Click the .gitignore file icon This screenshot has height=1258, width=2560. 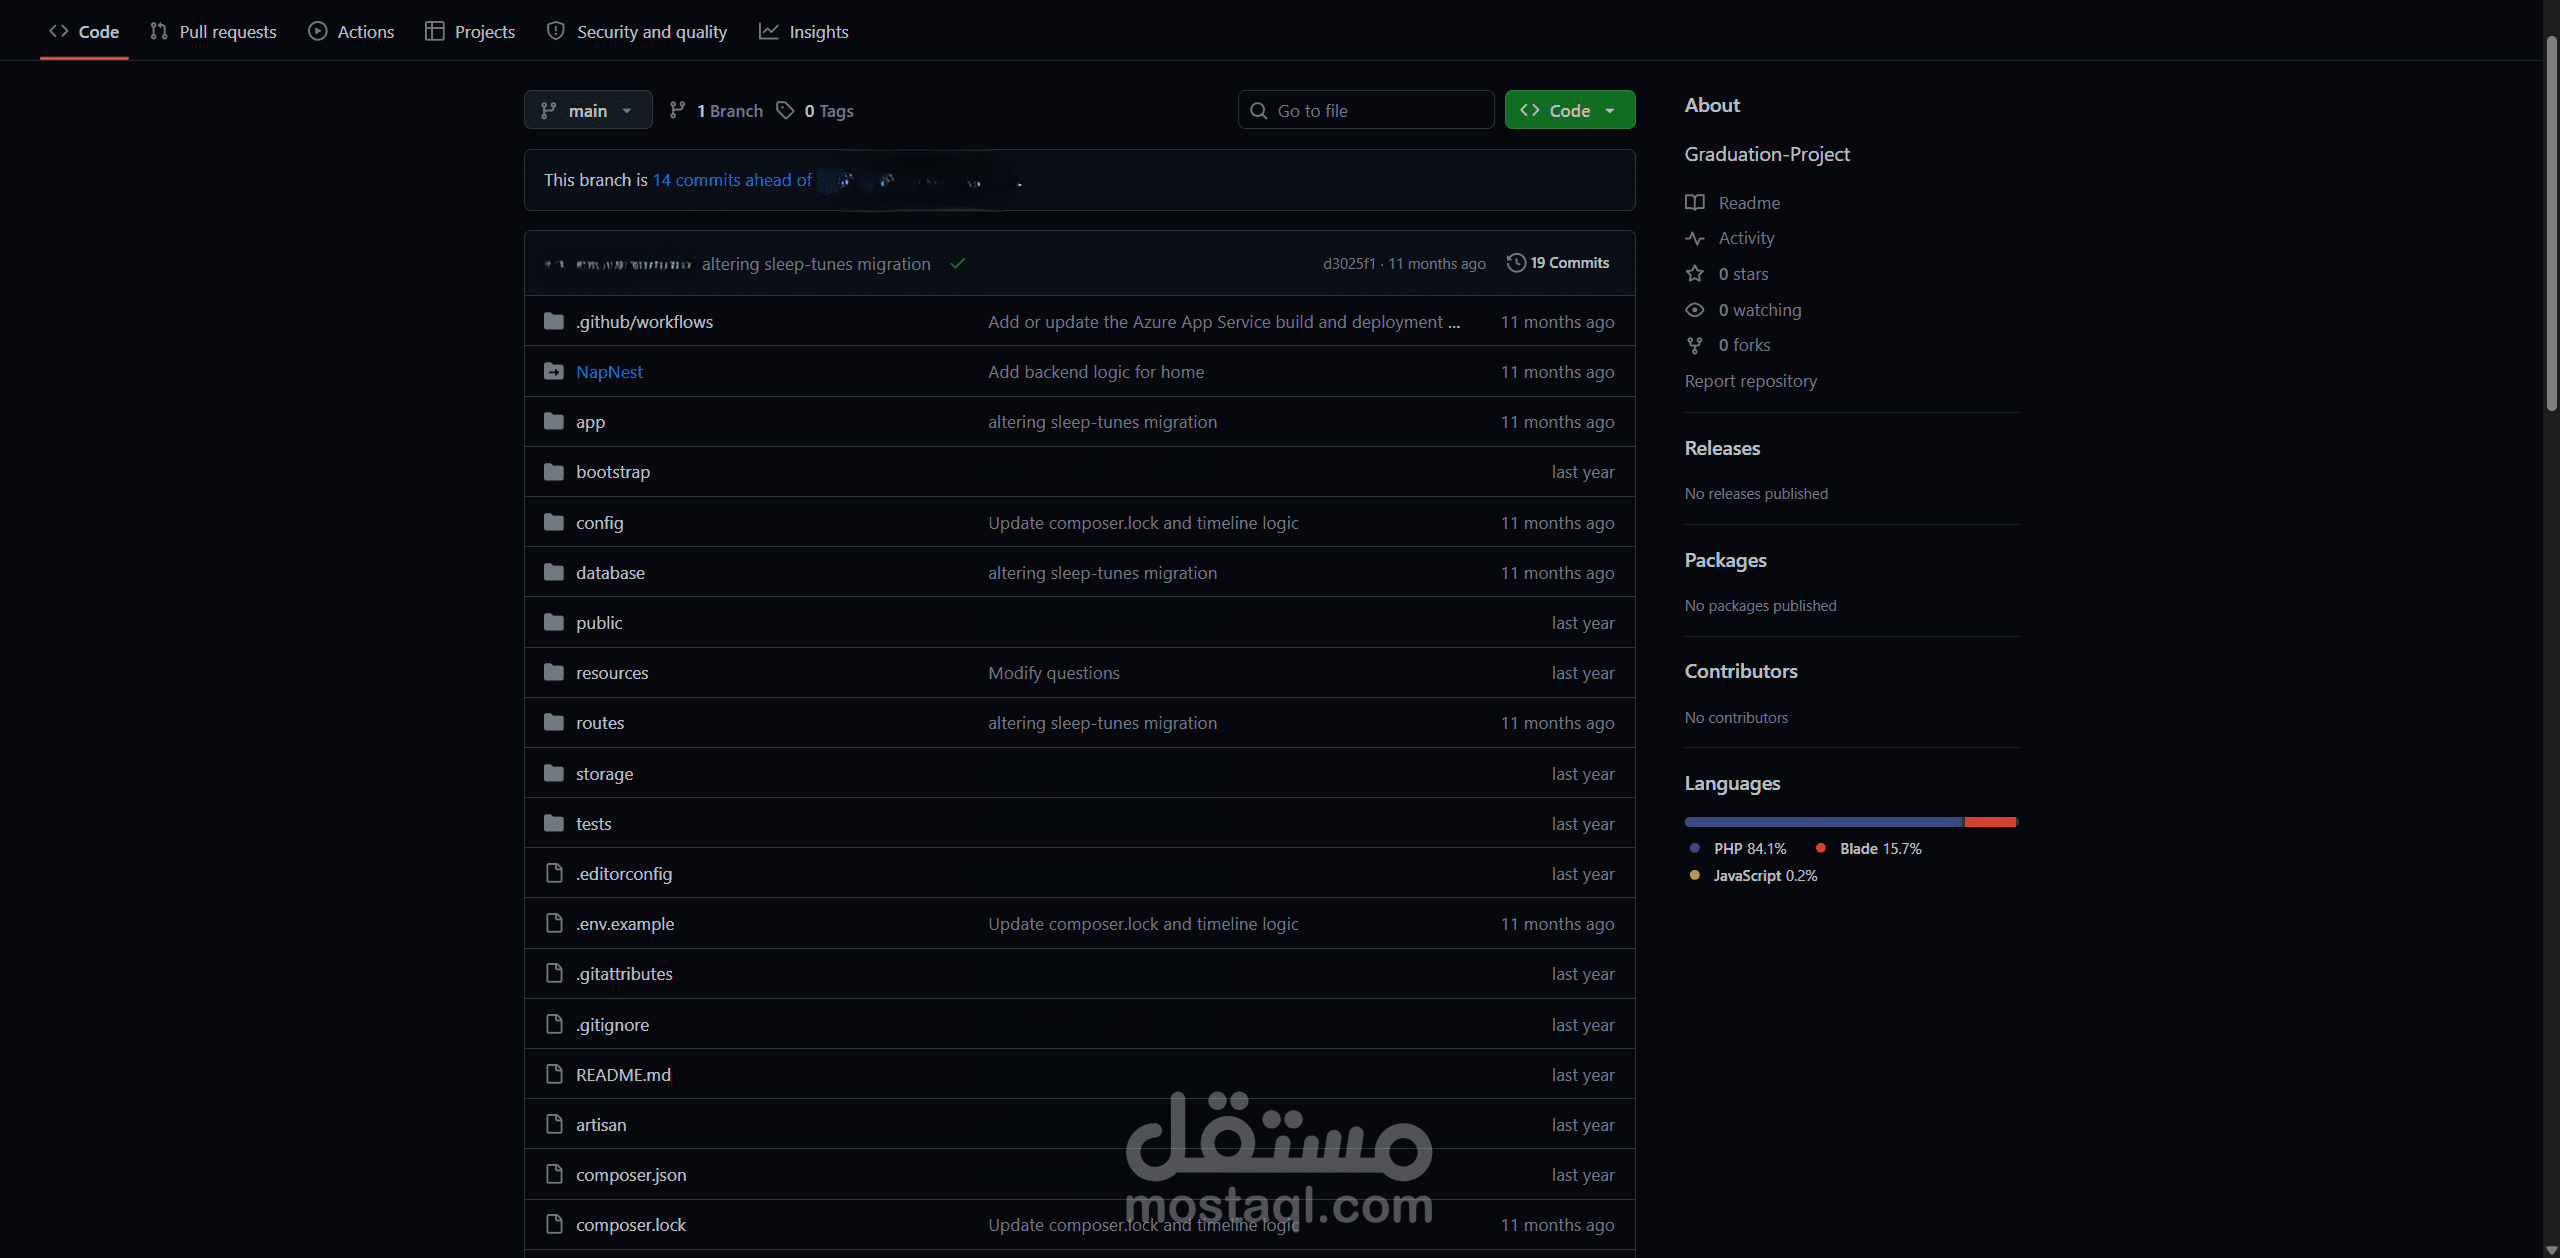click(554, 1024)
